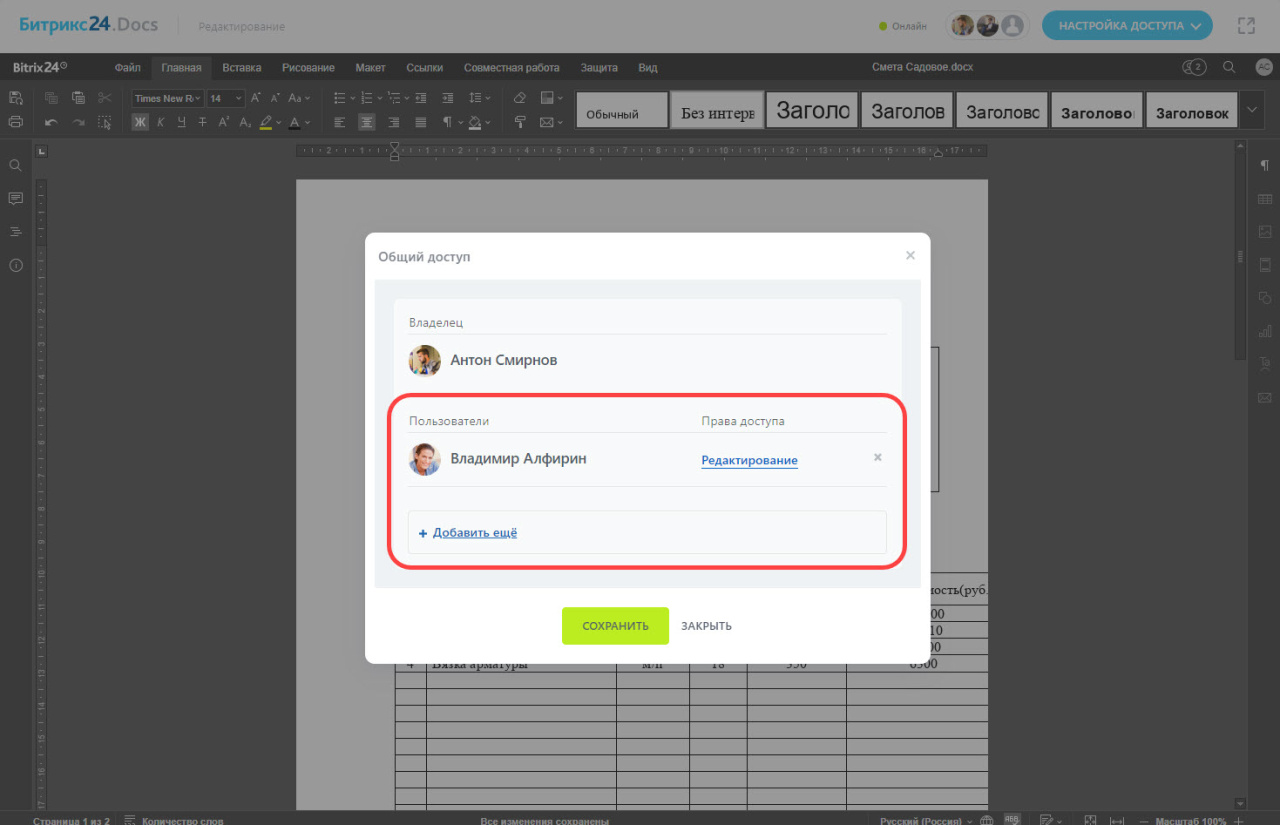Select the Обычный style thumbnail

(621, 110)
